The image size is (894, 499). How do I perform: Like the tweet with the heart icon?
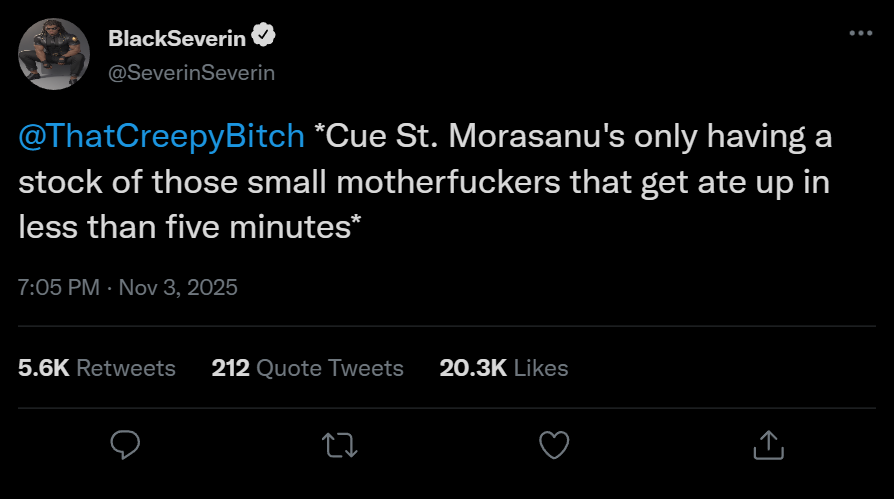(553, 444)
